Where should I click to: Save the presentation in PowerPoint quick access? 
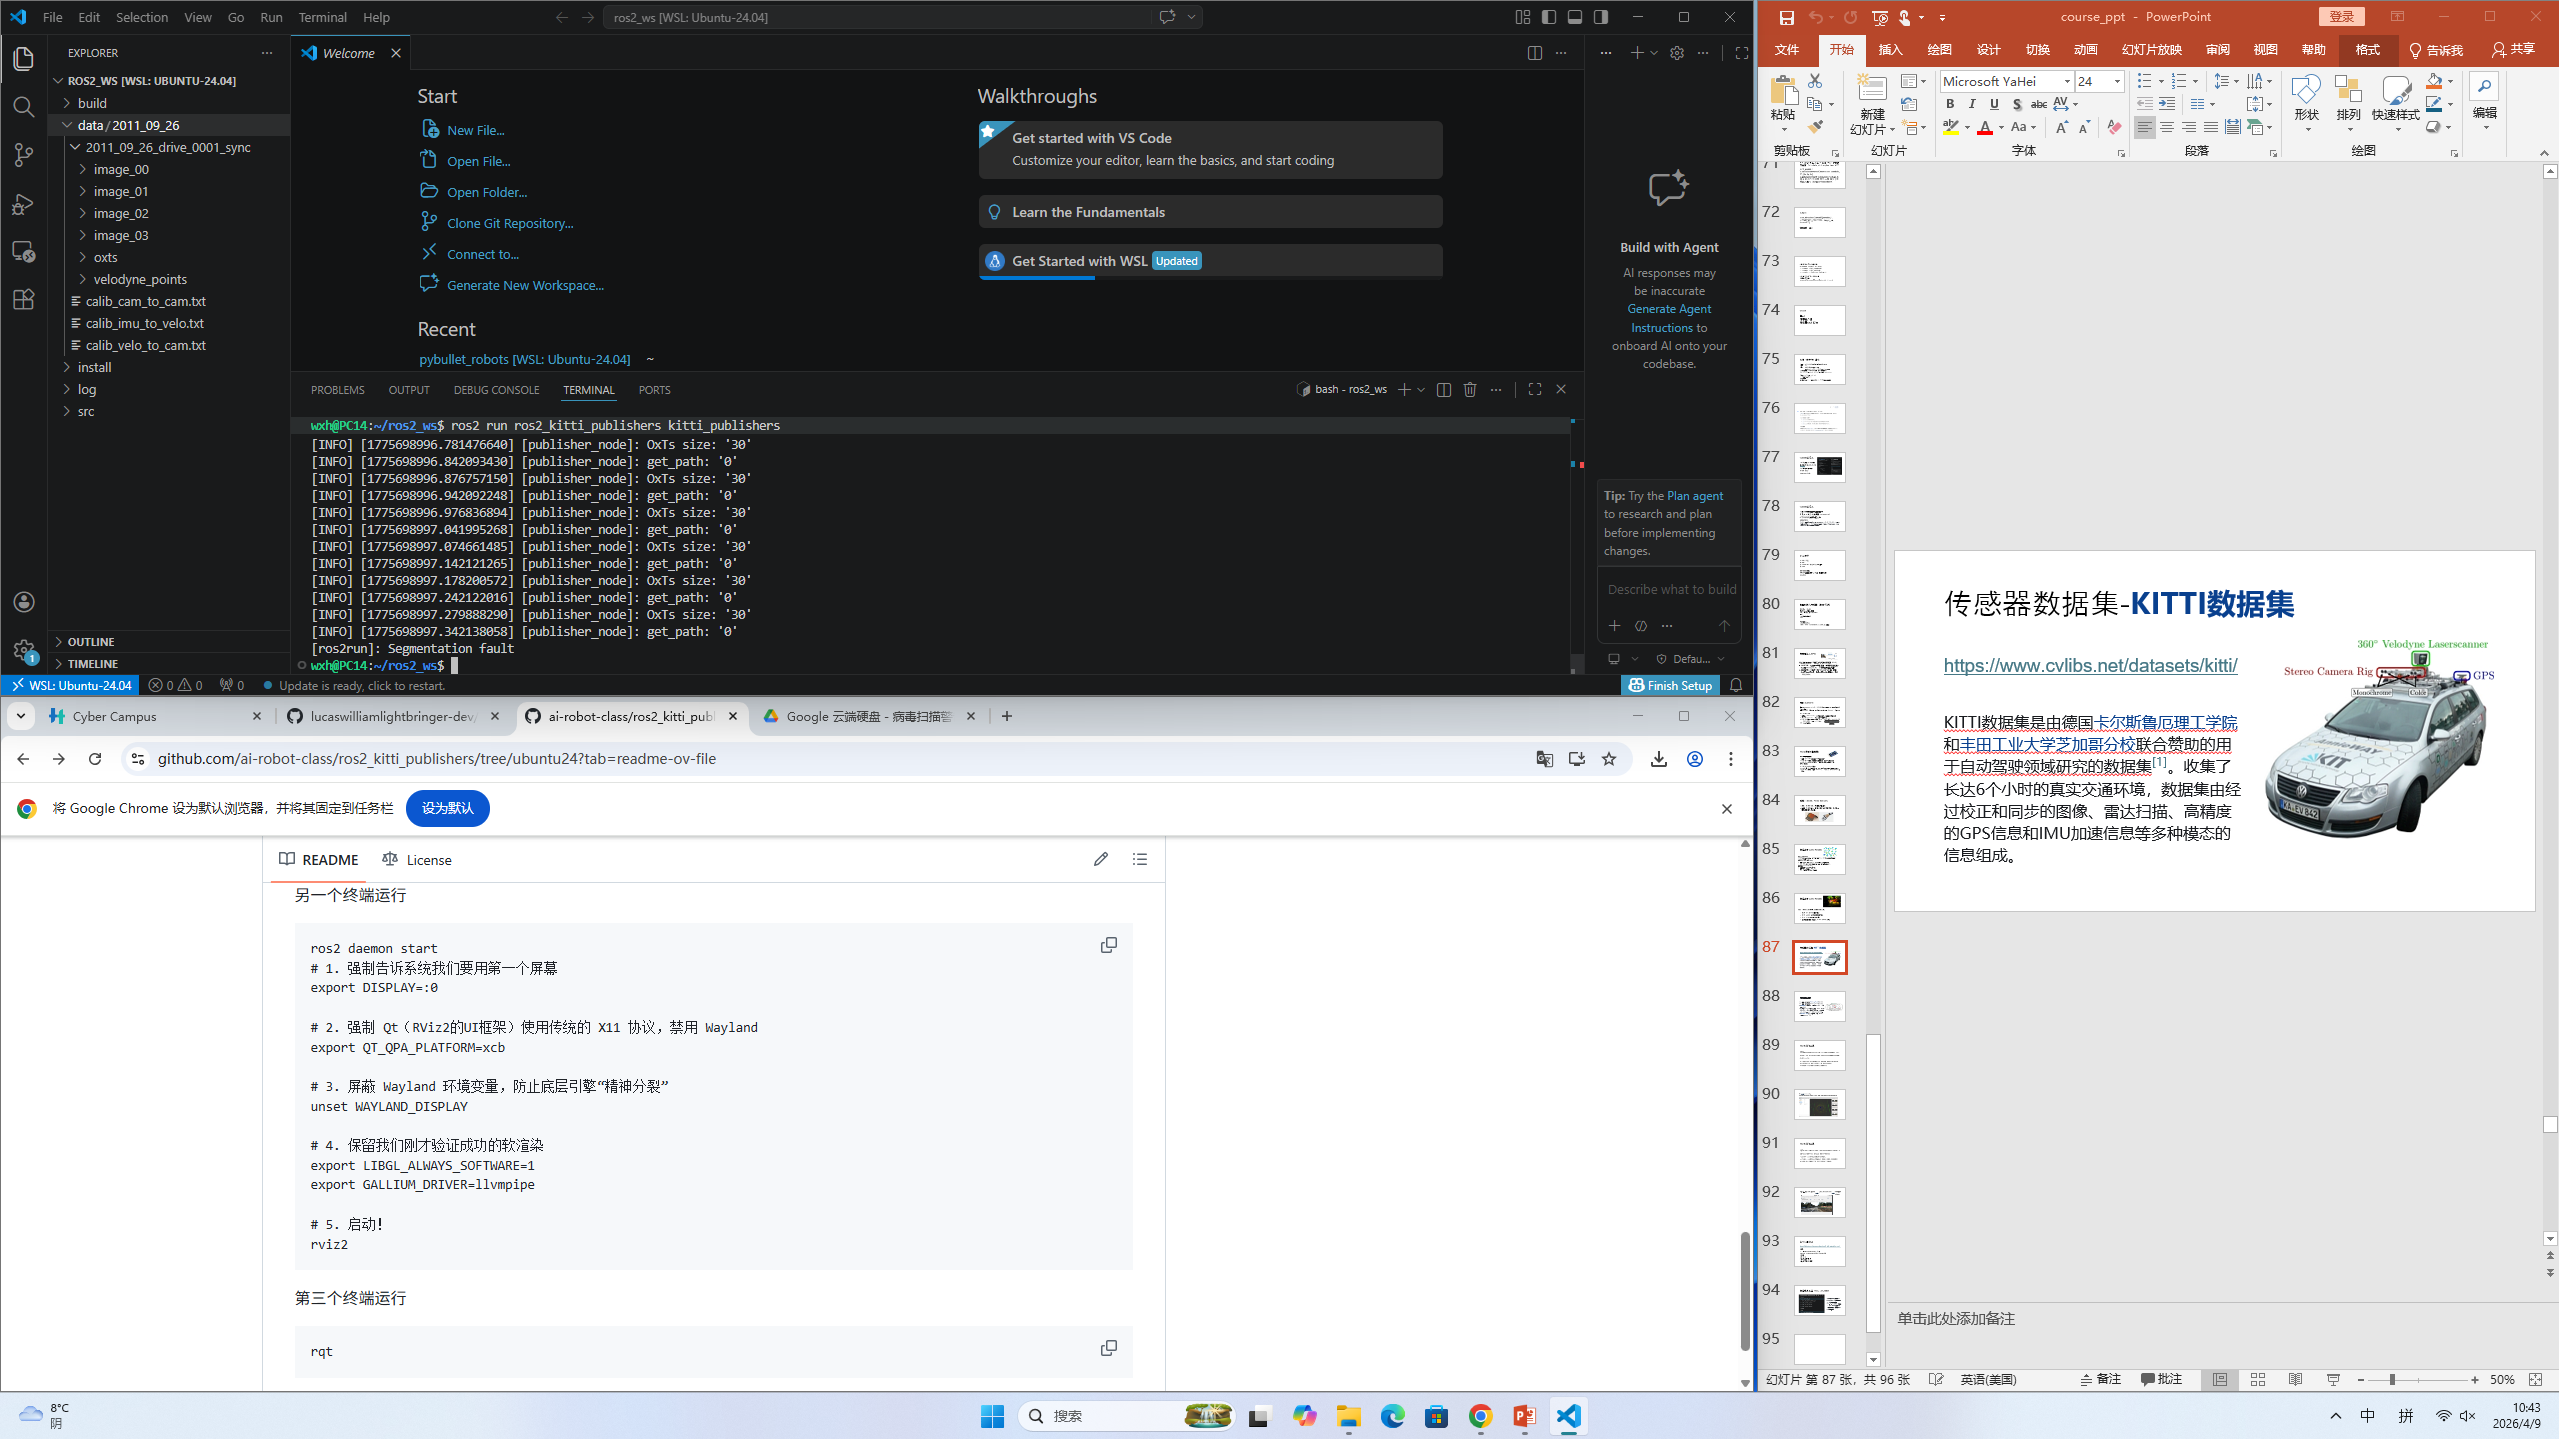(x=1786, y=17)
